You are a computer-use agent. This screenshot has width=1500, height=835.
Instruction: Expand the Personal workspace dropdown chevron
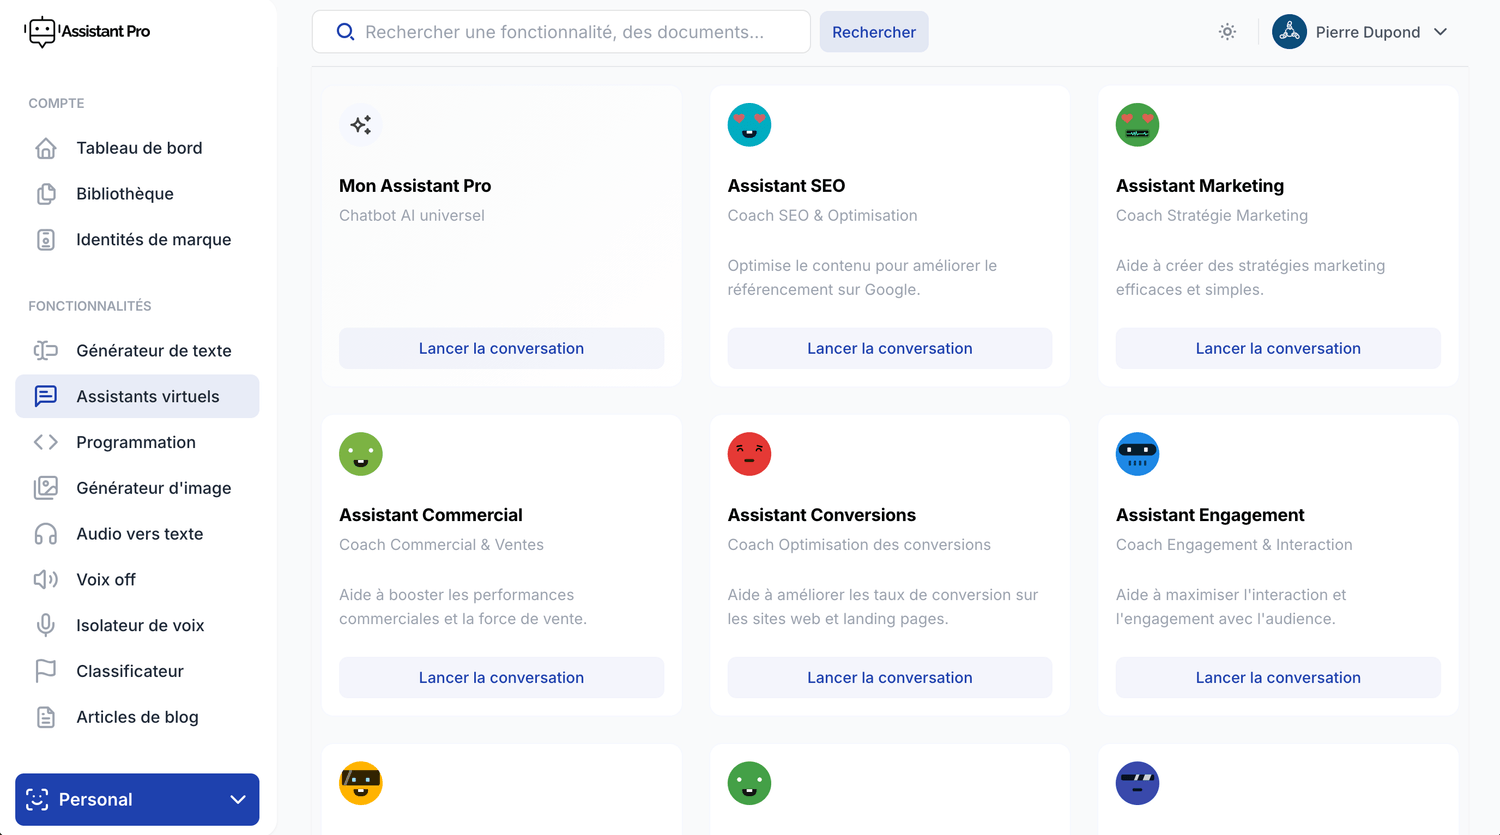[x=238, y=800]
